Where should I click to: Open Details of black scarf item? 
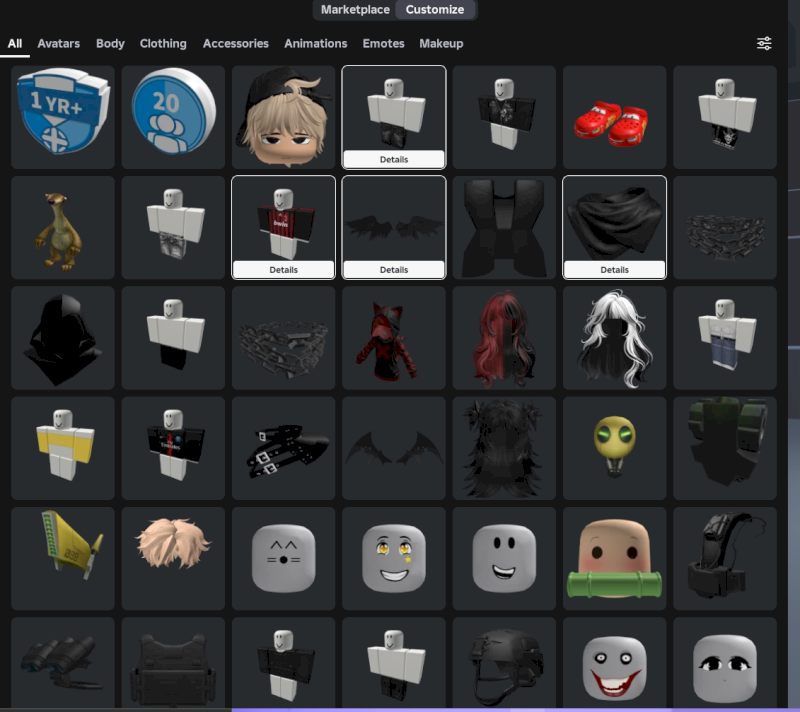614,270
